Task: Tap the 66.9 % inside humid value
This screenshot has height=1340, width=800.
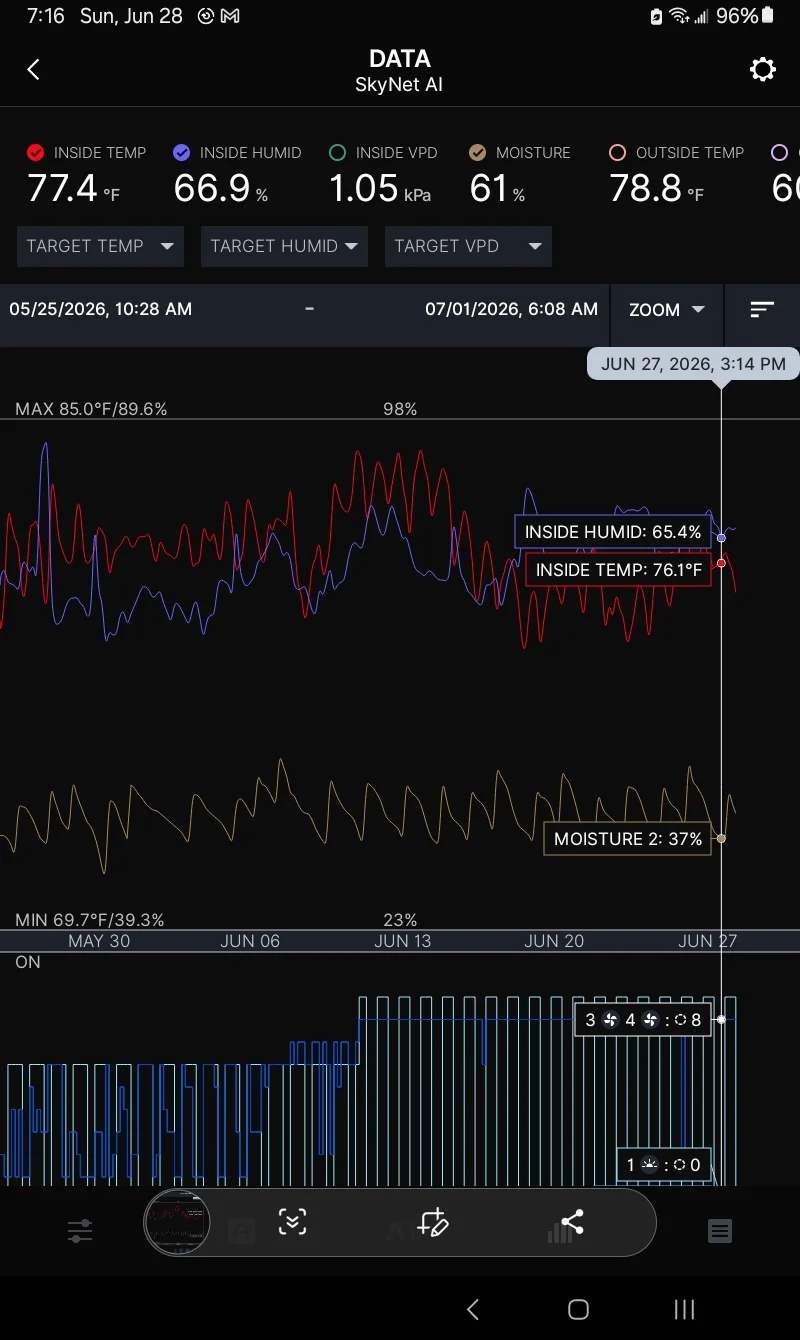Action: (x=220, y=188)
